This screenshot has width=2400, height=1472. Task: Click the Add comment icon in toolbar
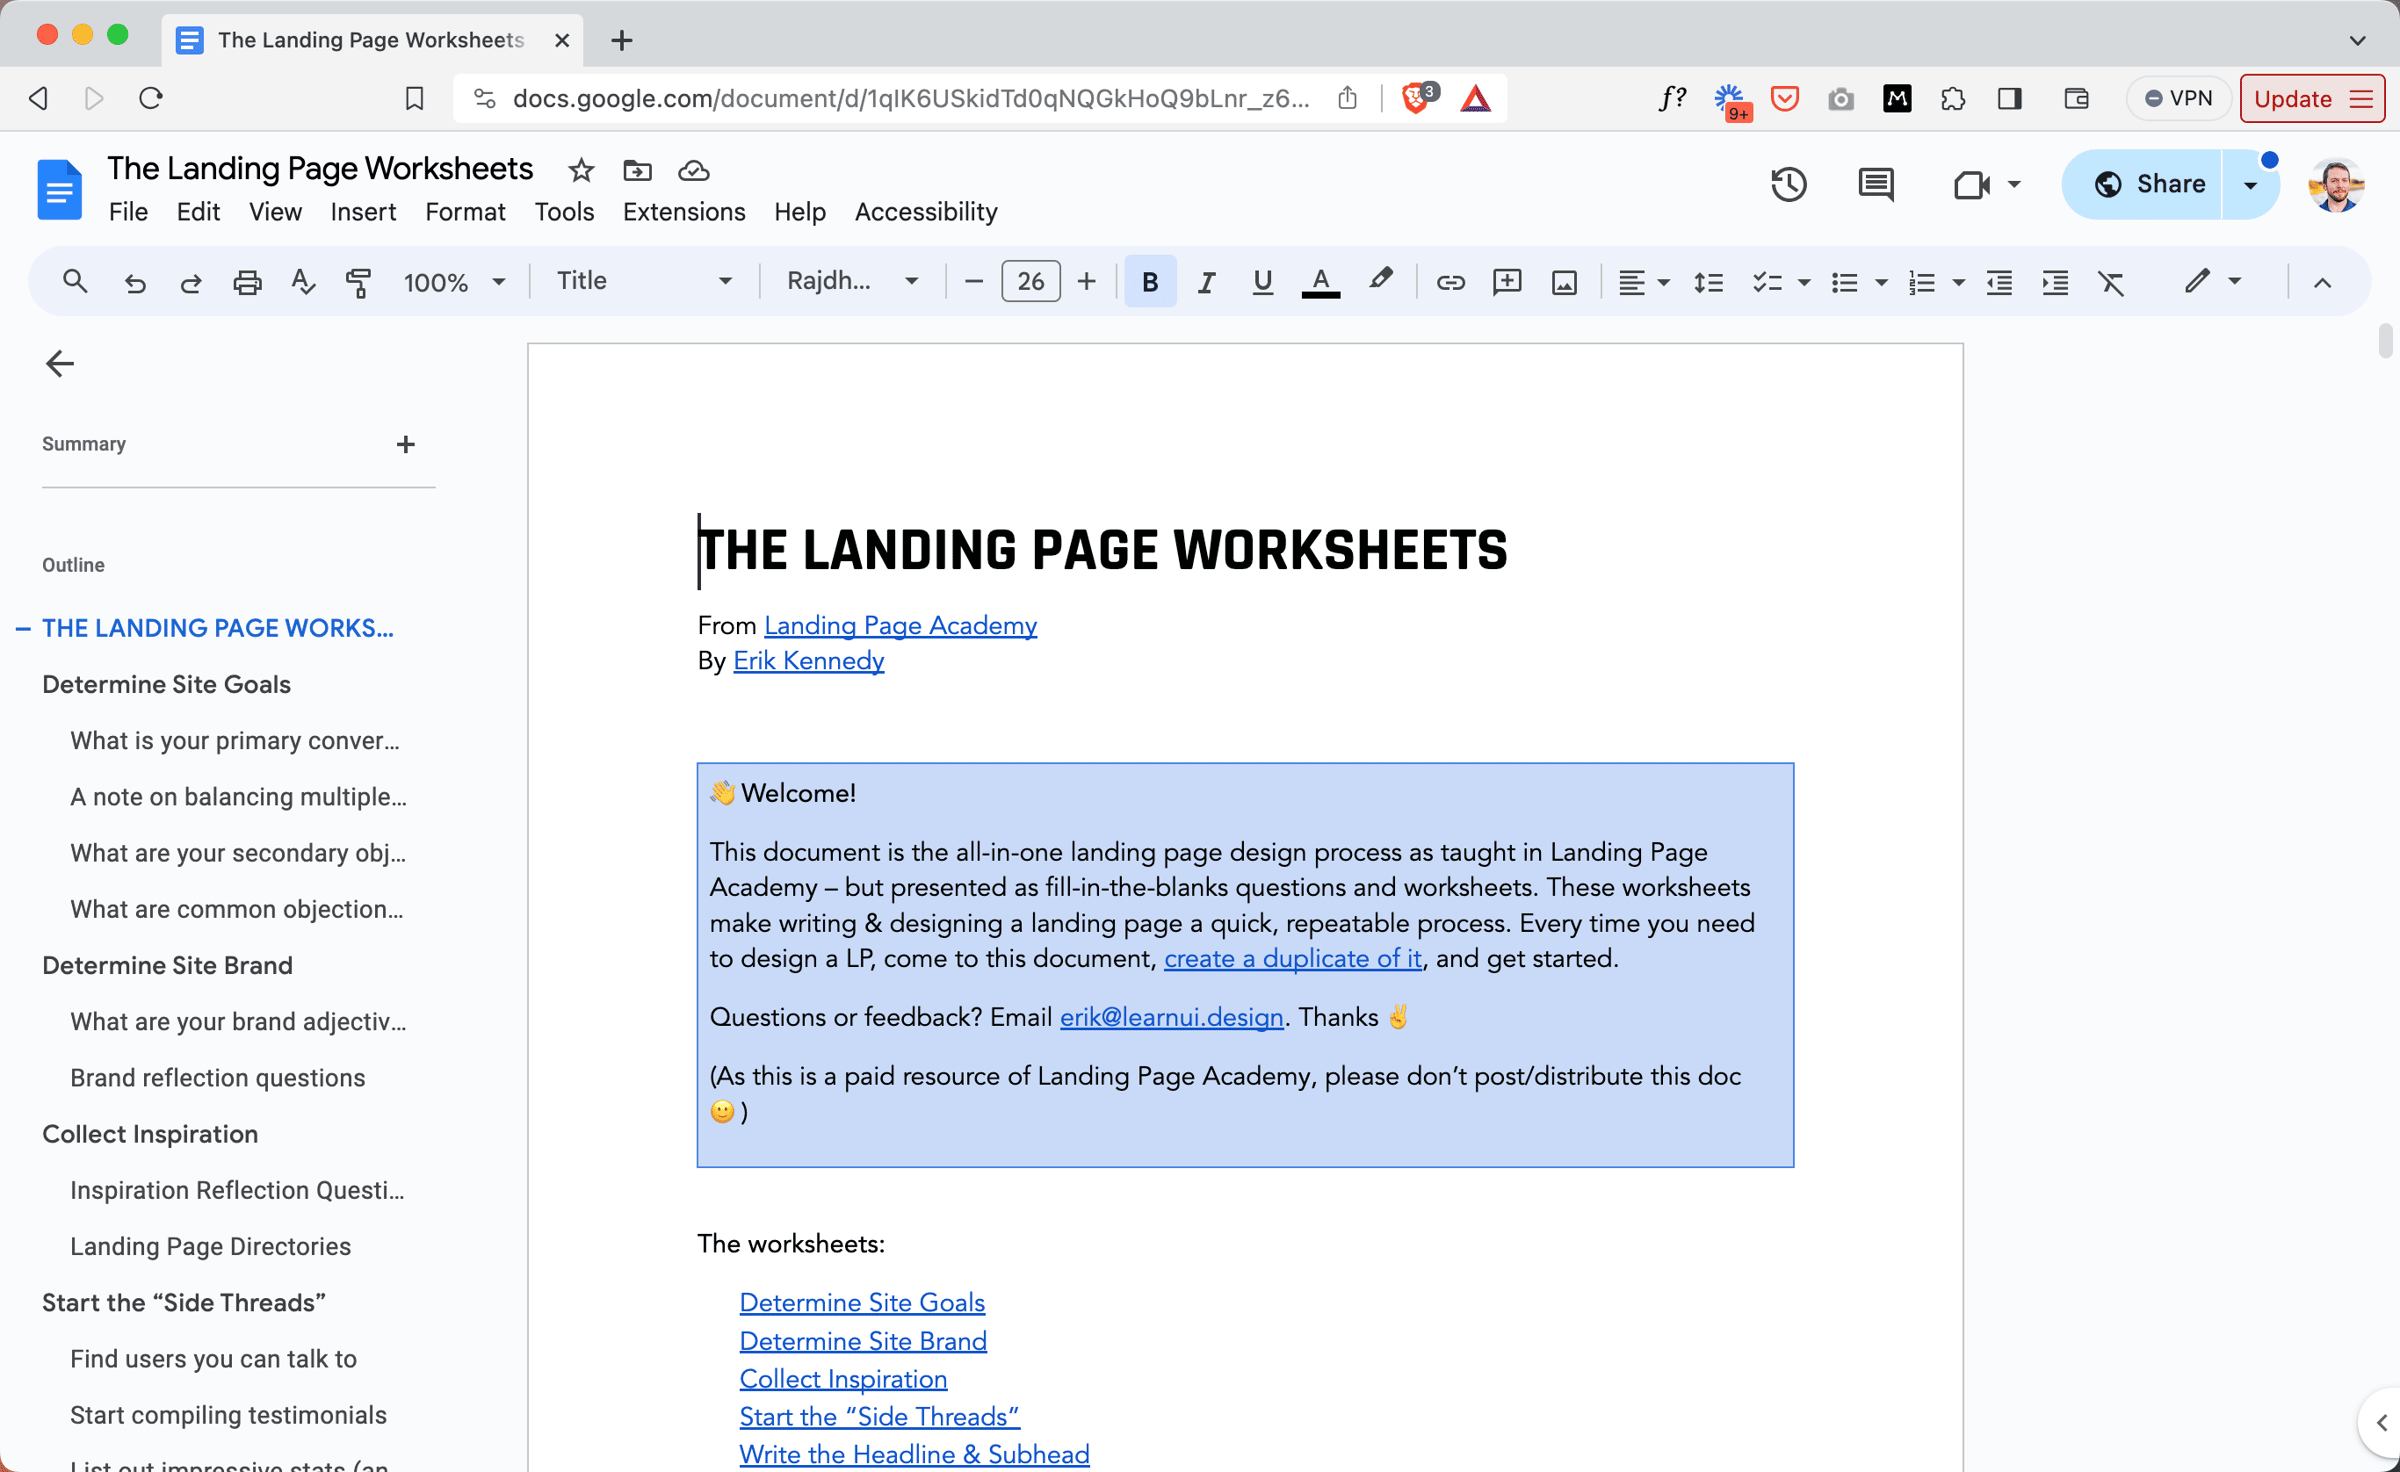[1507, 283]
